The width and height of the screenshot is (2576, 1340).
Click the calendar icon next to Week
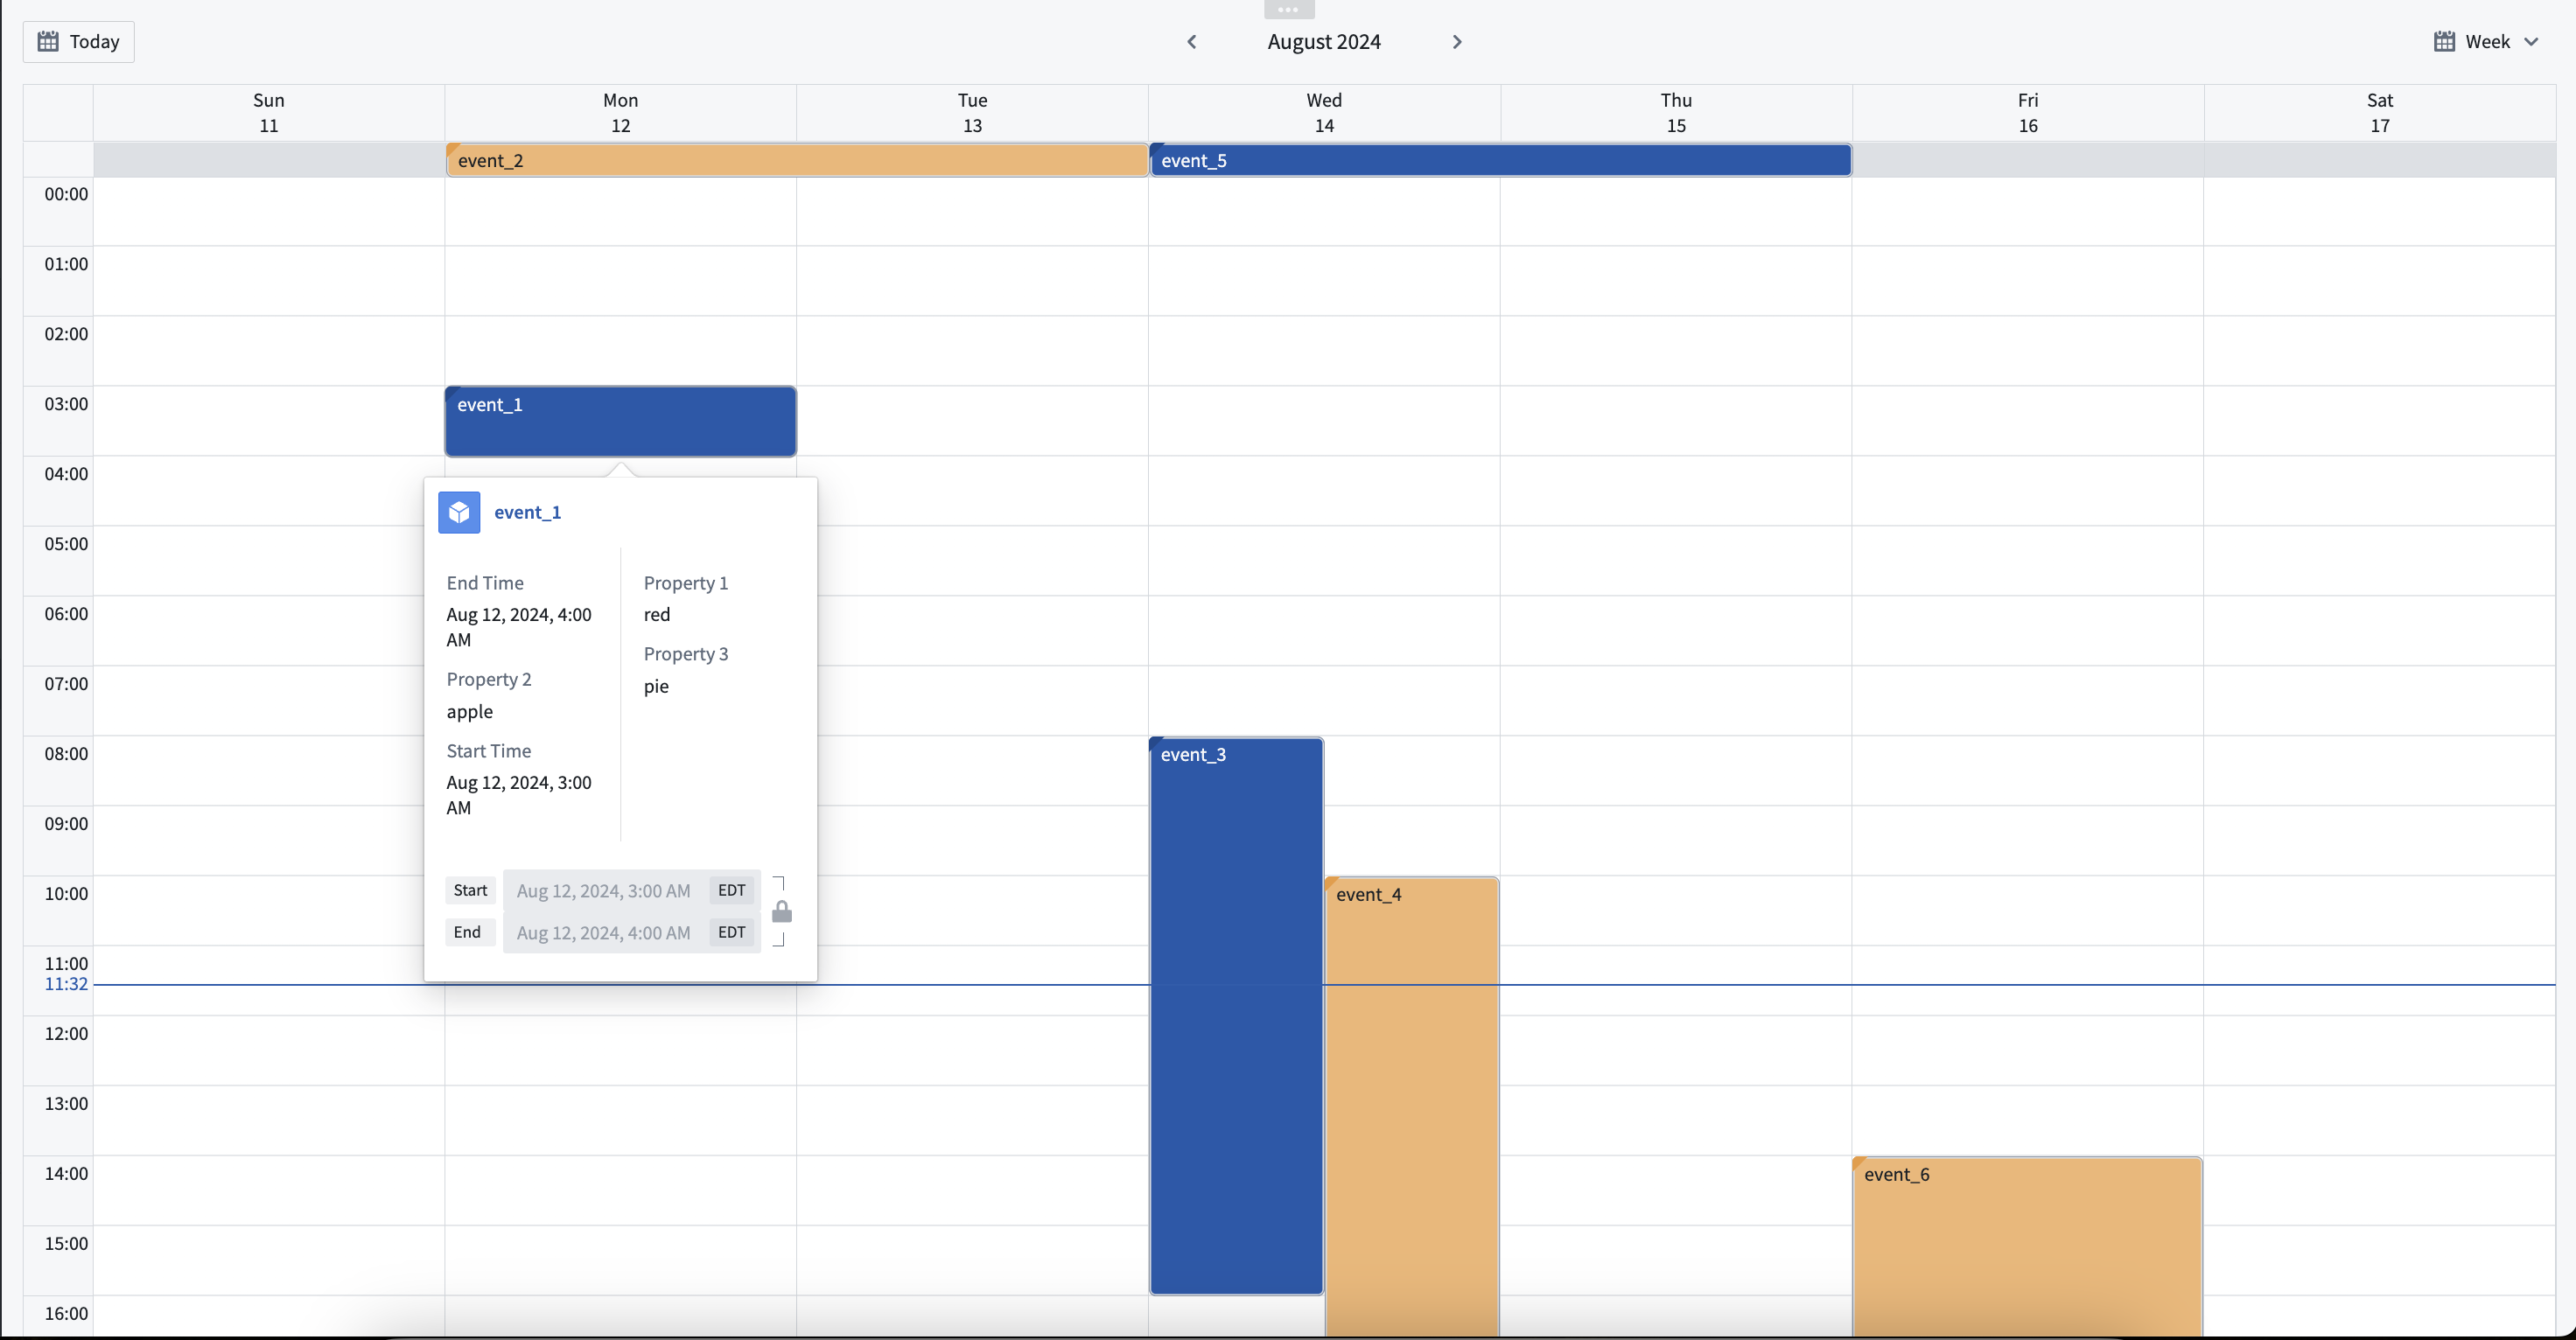[2444, 42]
